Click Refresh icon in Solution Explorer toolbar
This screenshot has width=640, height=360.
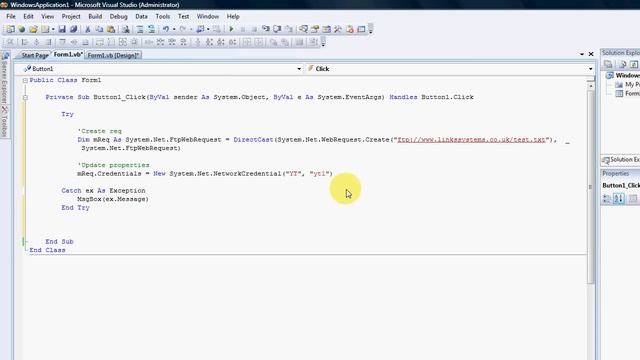point(634,64)
